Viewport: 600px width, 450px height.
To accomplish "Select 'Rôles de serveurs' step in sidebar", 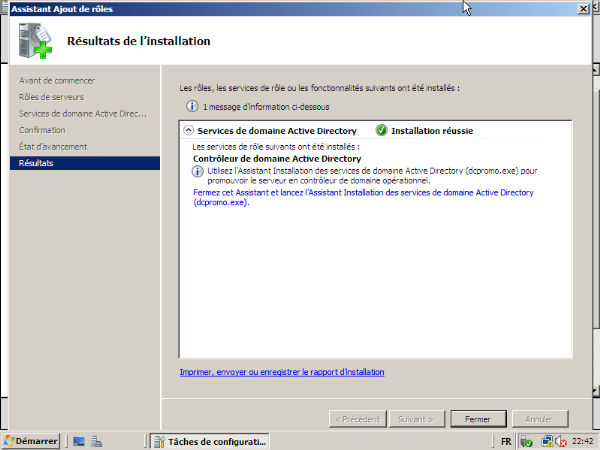I will pyautogui.click(x=51, y=97).
